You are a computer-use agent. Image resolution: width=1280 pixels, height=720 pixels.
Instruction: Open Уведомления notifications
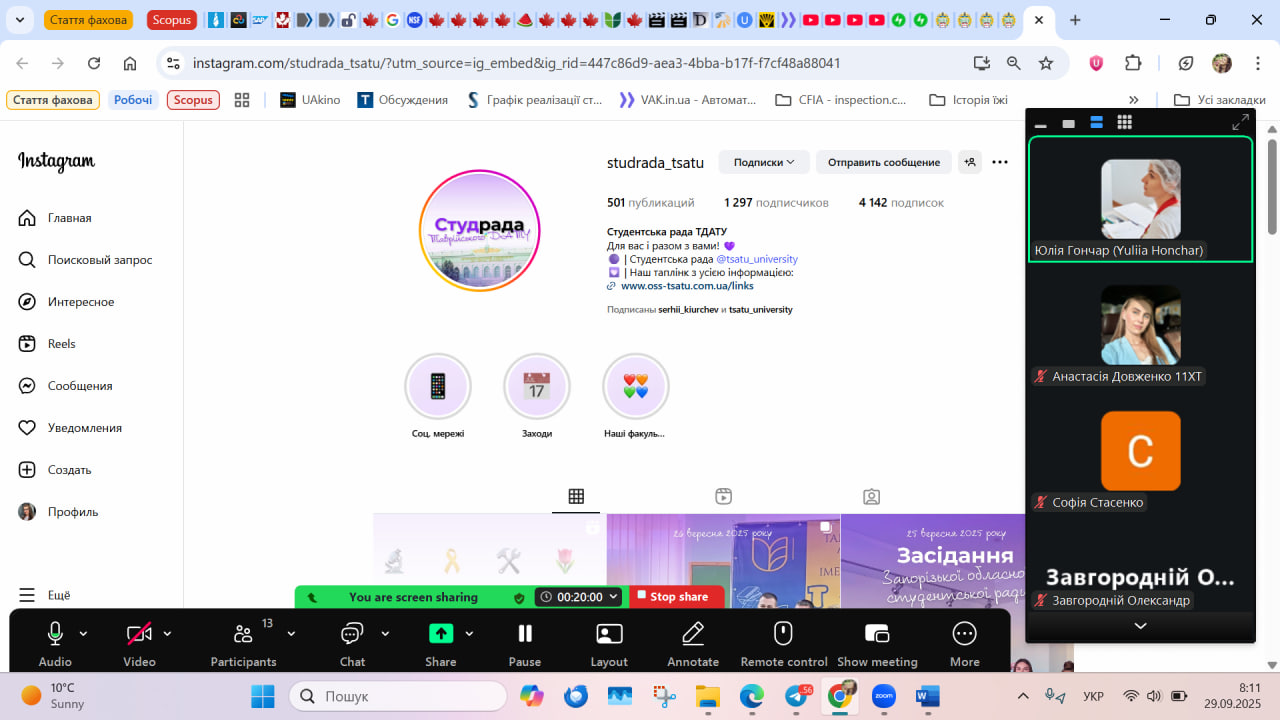[x=70, y=428]
